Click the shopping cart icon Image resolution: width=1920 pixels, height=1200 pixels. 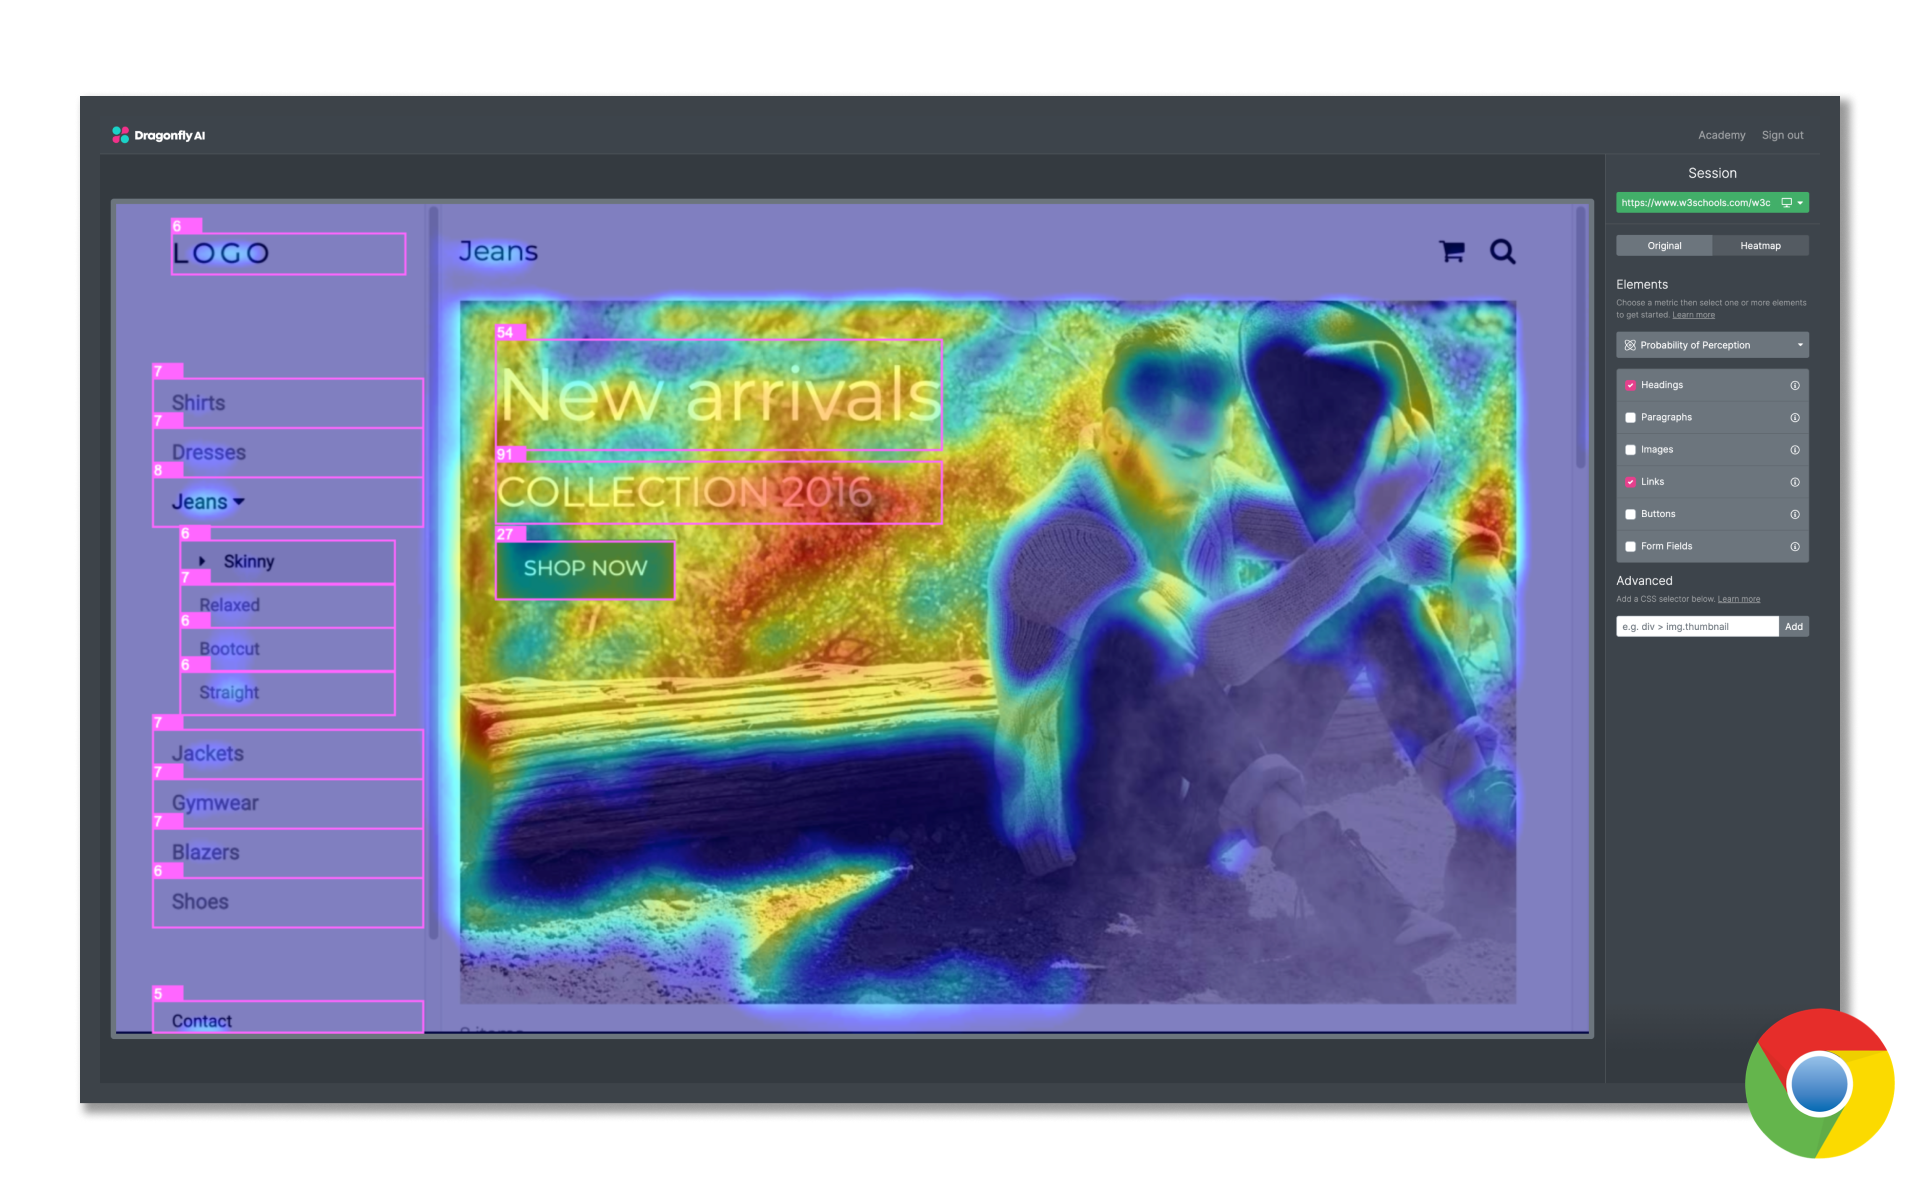(x=1452, y=251)
